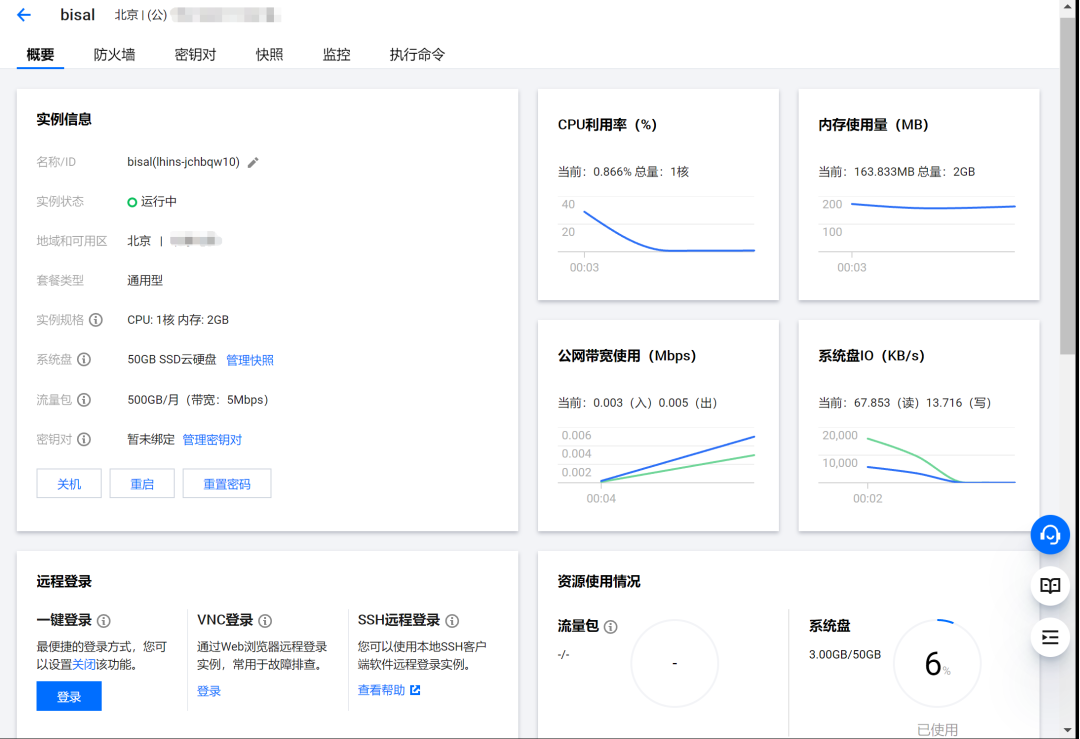
Task: Open the 管理快照 link
Action: tap(250, 360)
